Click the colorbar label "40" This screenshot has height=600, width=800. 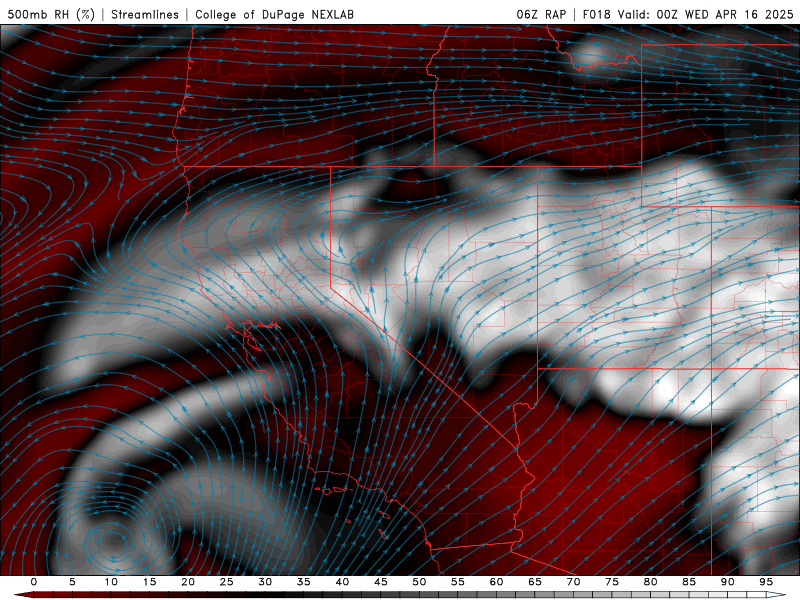342,582
